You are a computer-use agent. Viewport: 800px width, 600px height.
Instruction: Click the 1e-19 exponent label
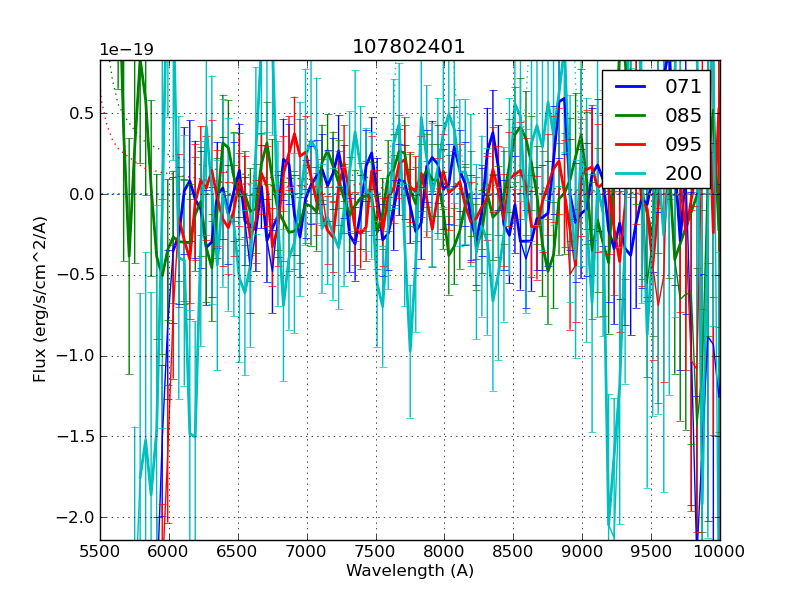[x=126, y=50]
